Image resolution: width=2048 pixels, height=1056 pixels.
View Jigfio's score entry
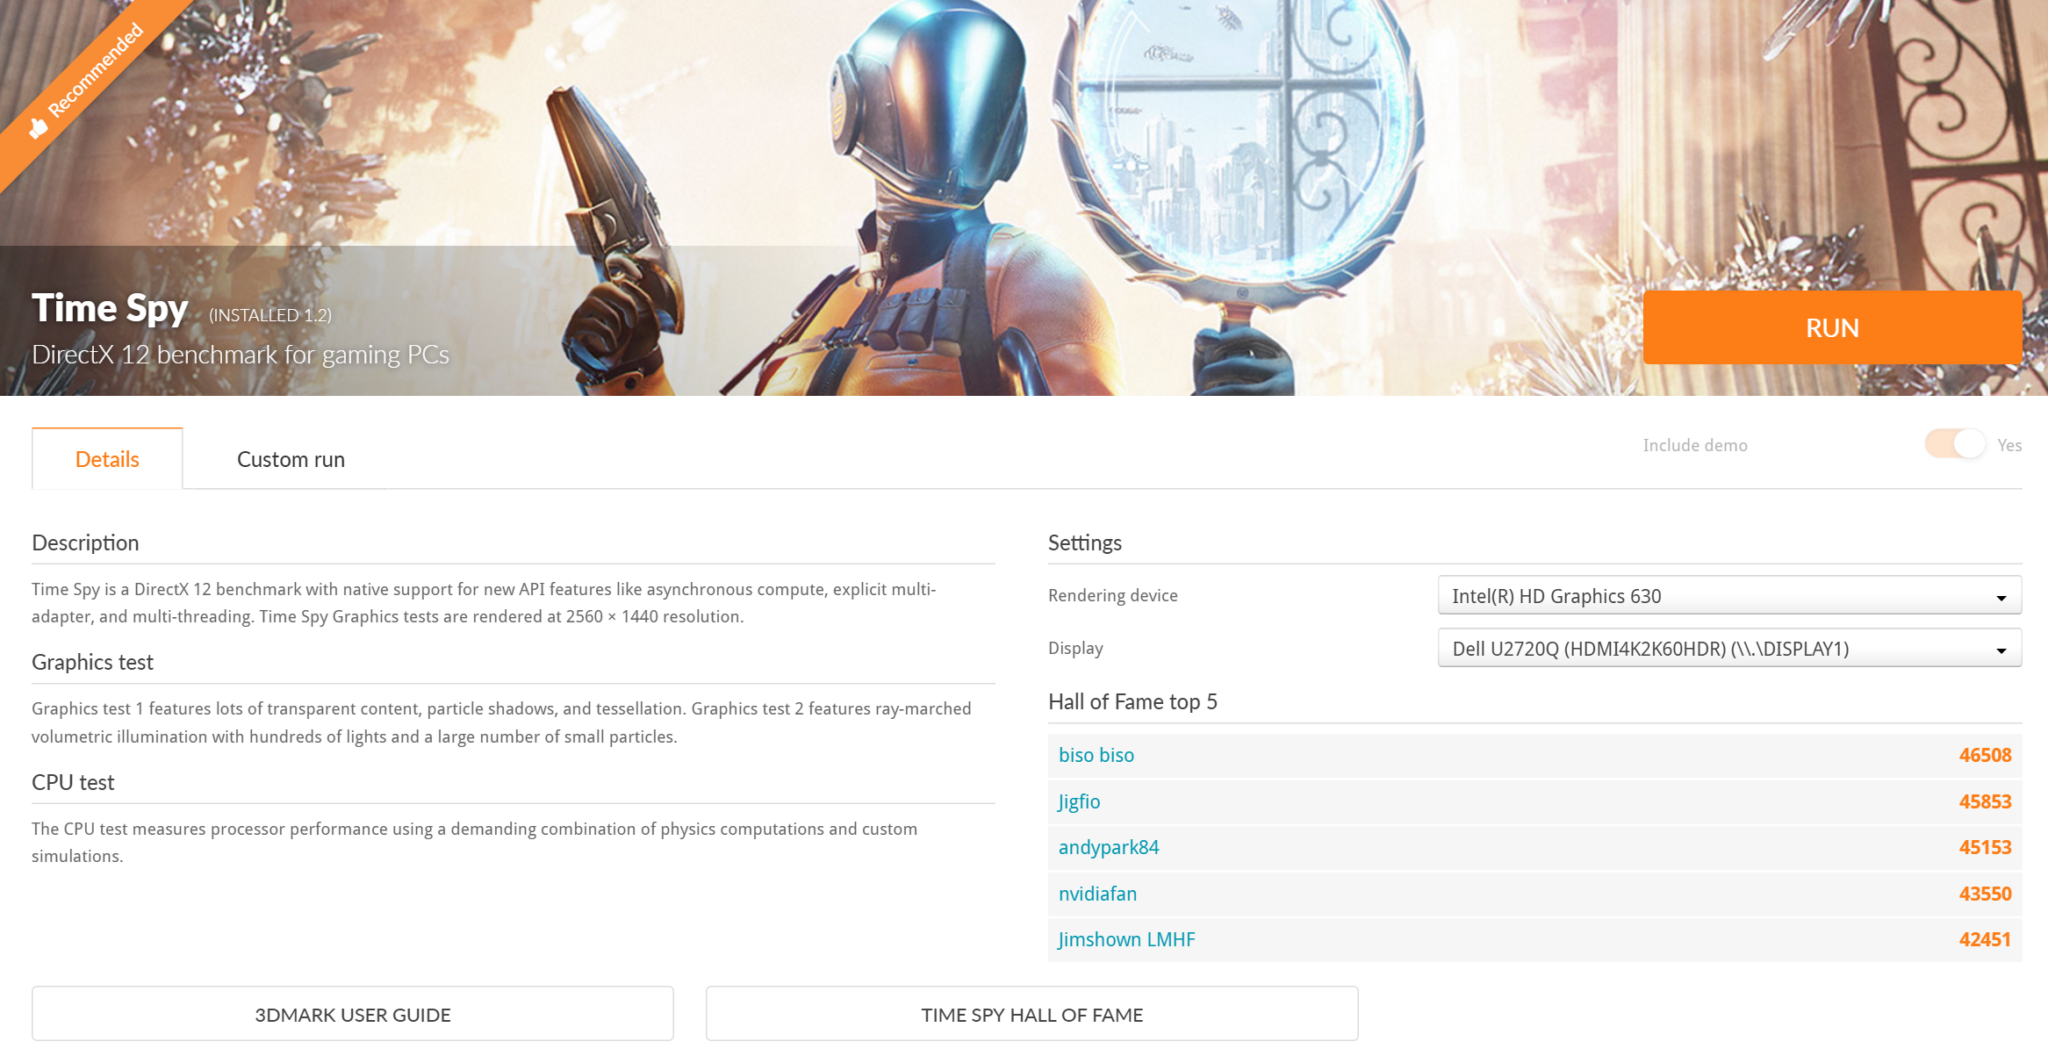(1079, 801)
